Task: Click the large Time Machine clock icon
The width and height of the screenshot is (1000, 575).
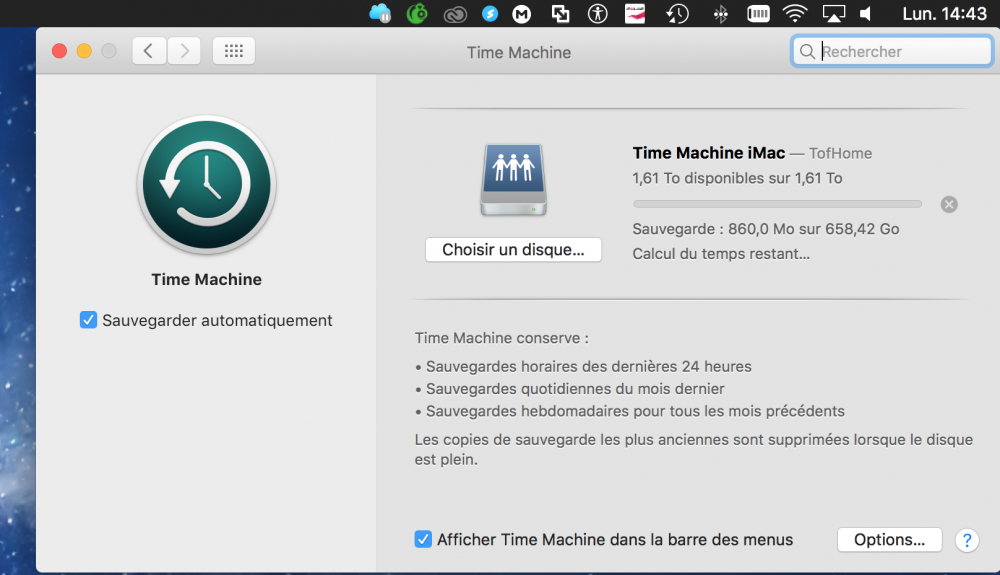Action: point(207,185)
